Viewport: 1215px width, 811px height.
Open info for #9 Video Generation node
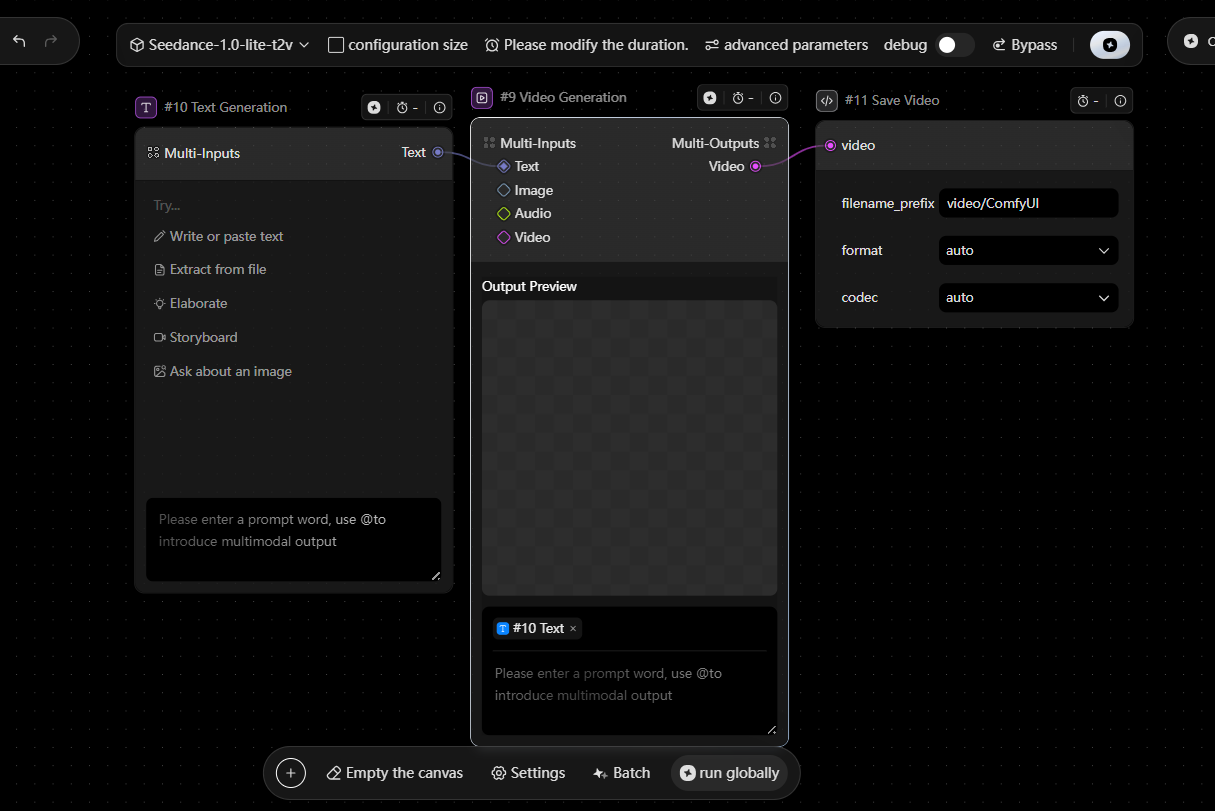[x=775, y=98]
